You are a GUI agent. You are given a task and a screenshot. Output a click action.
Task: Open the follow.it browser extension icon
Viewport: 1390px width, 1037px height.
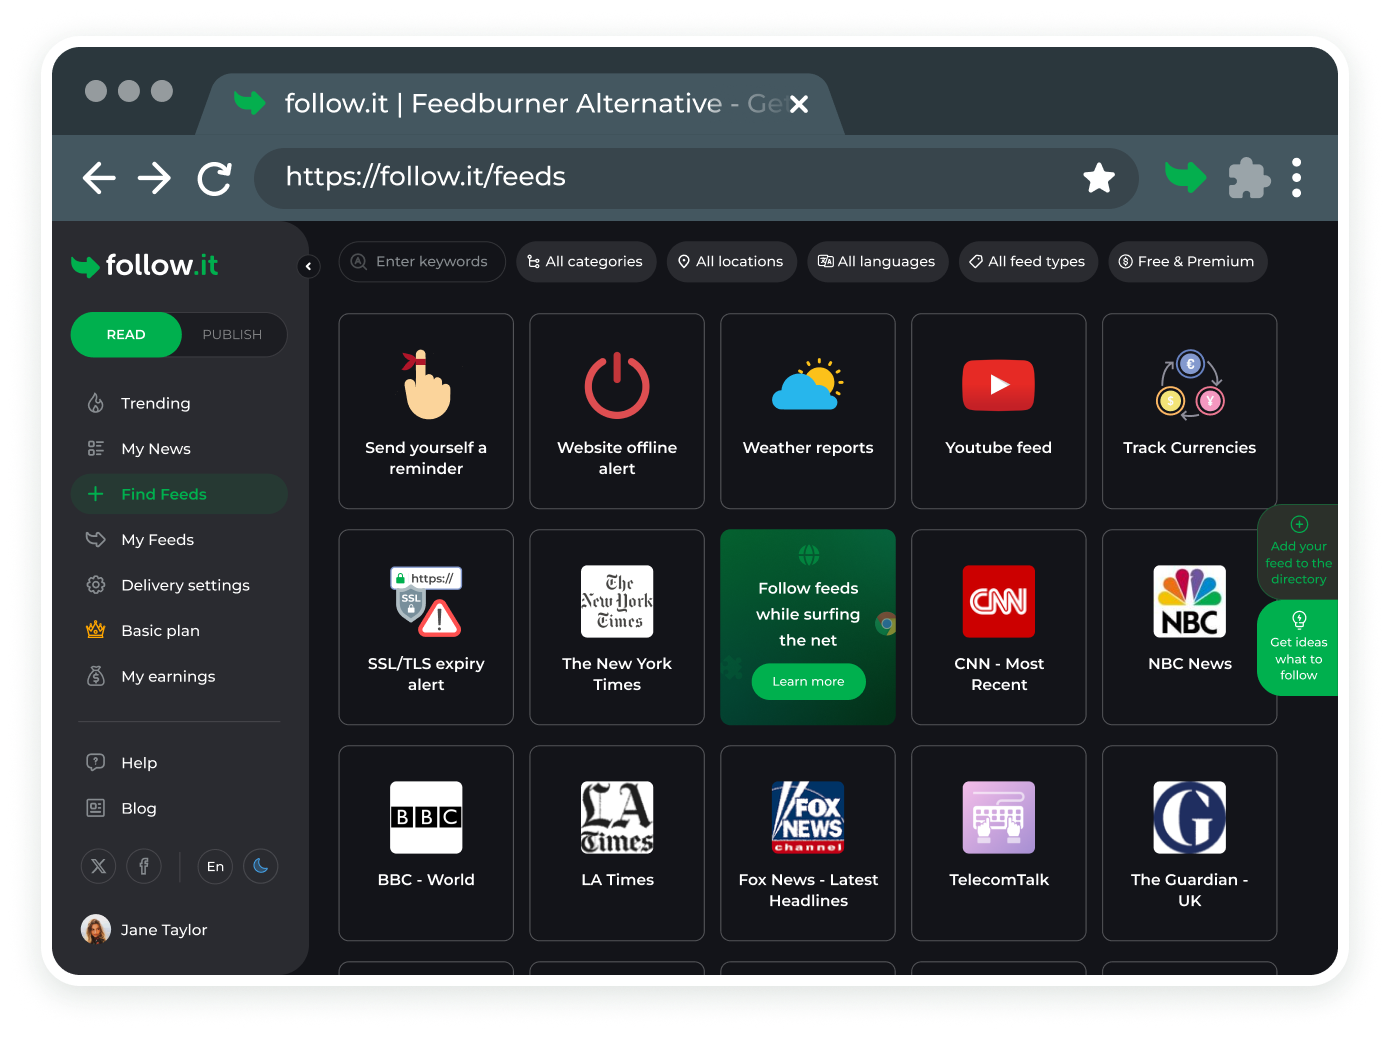(1185, 178)
